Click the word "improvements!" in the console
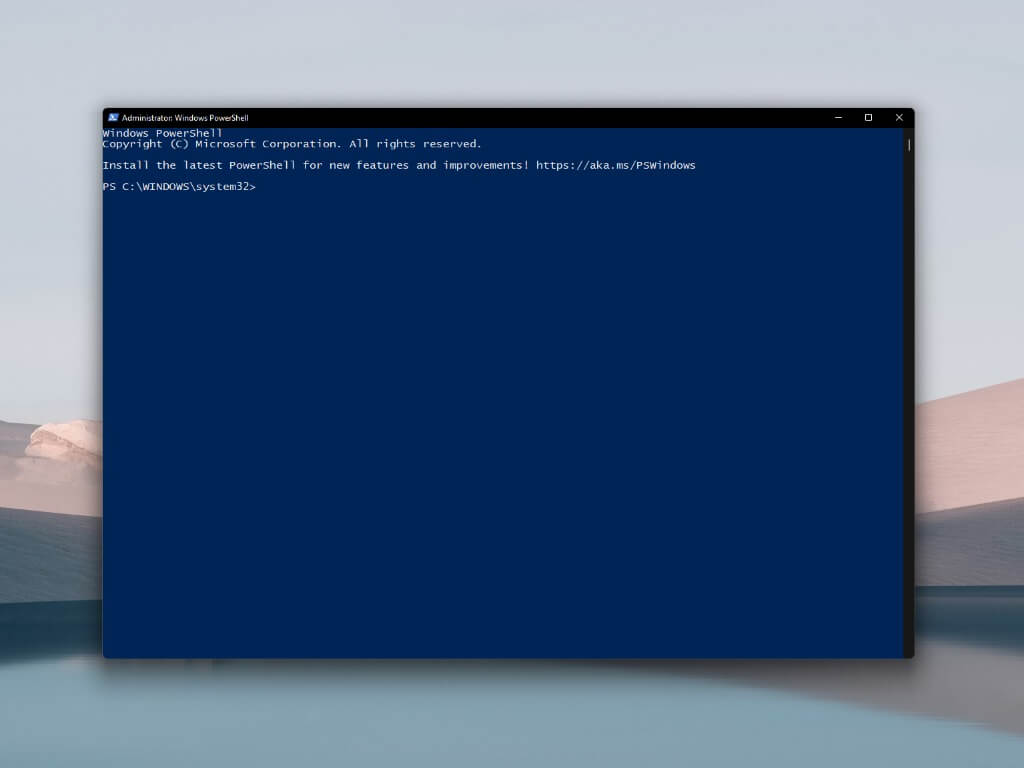 pyautogui.click(x=486, y=165)
